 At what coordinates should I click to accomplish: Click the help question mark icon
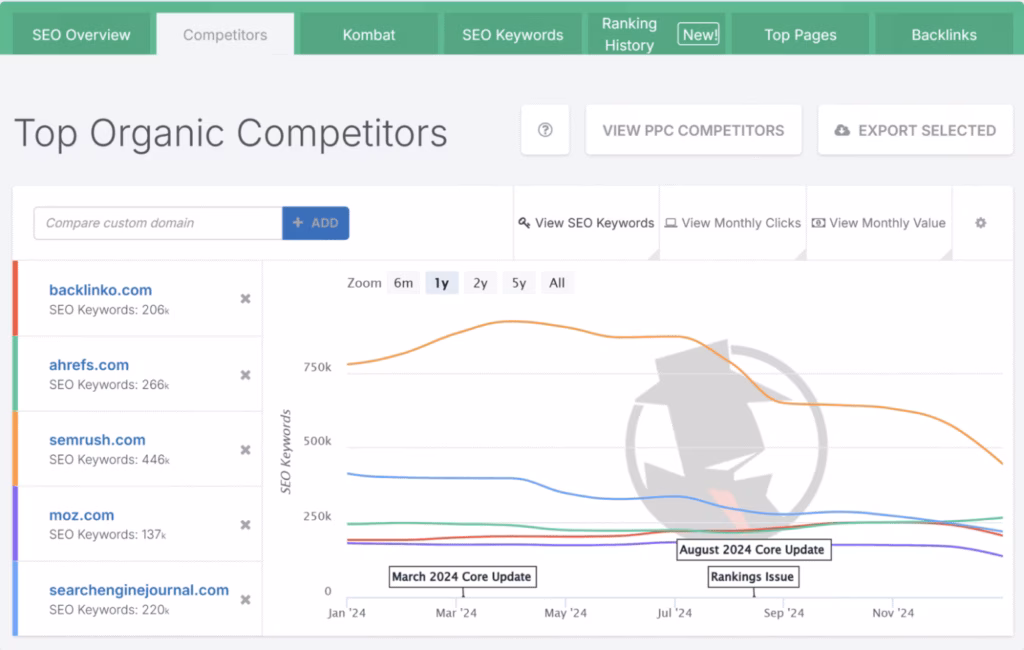coord(545,130)
